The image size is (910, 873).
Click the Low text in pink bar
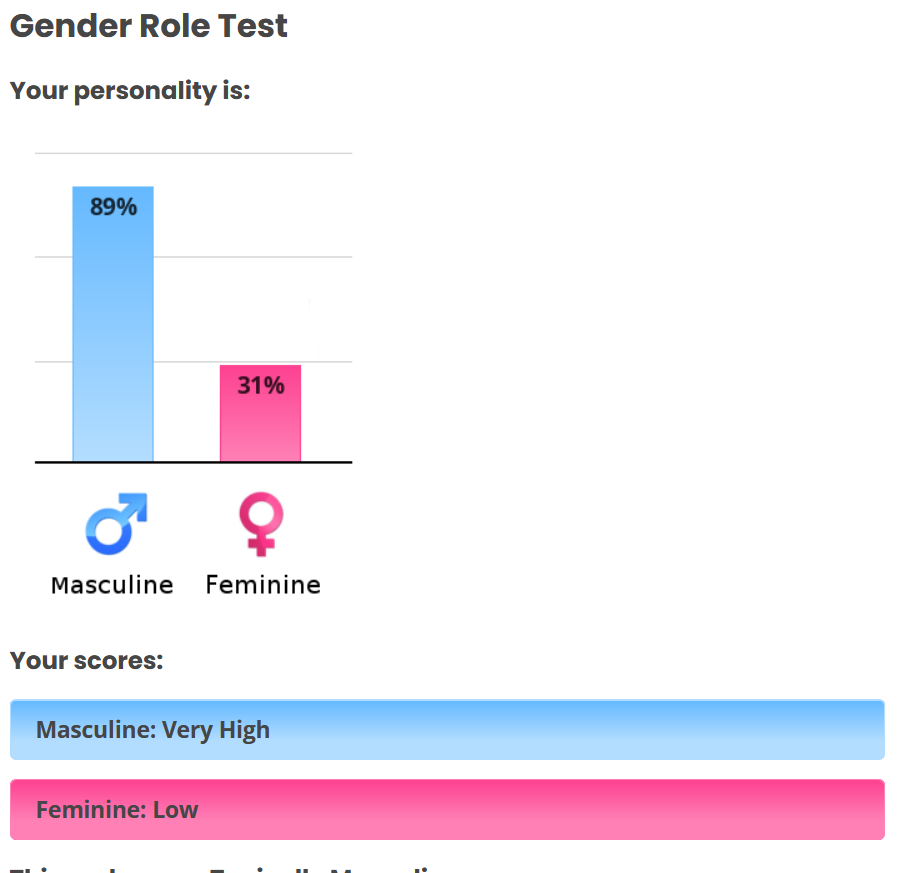point(175,810)
